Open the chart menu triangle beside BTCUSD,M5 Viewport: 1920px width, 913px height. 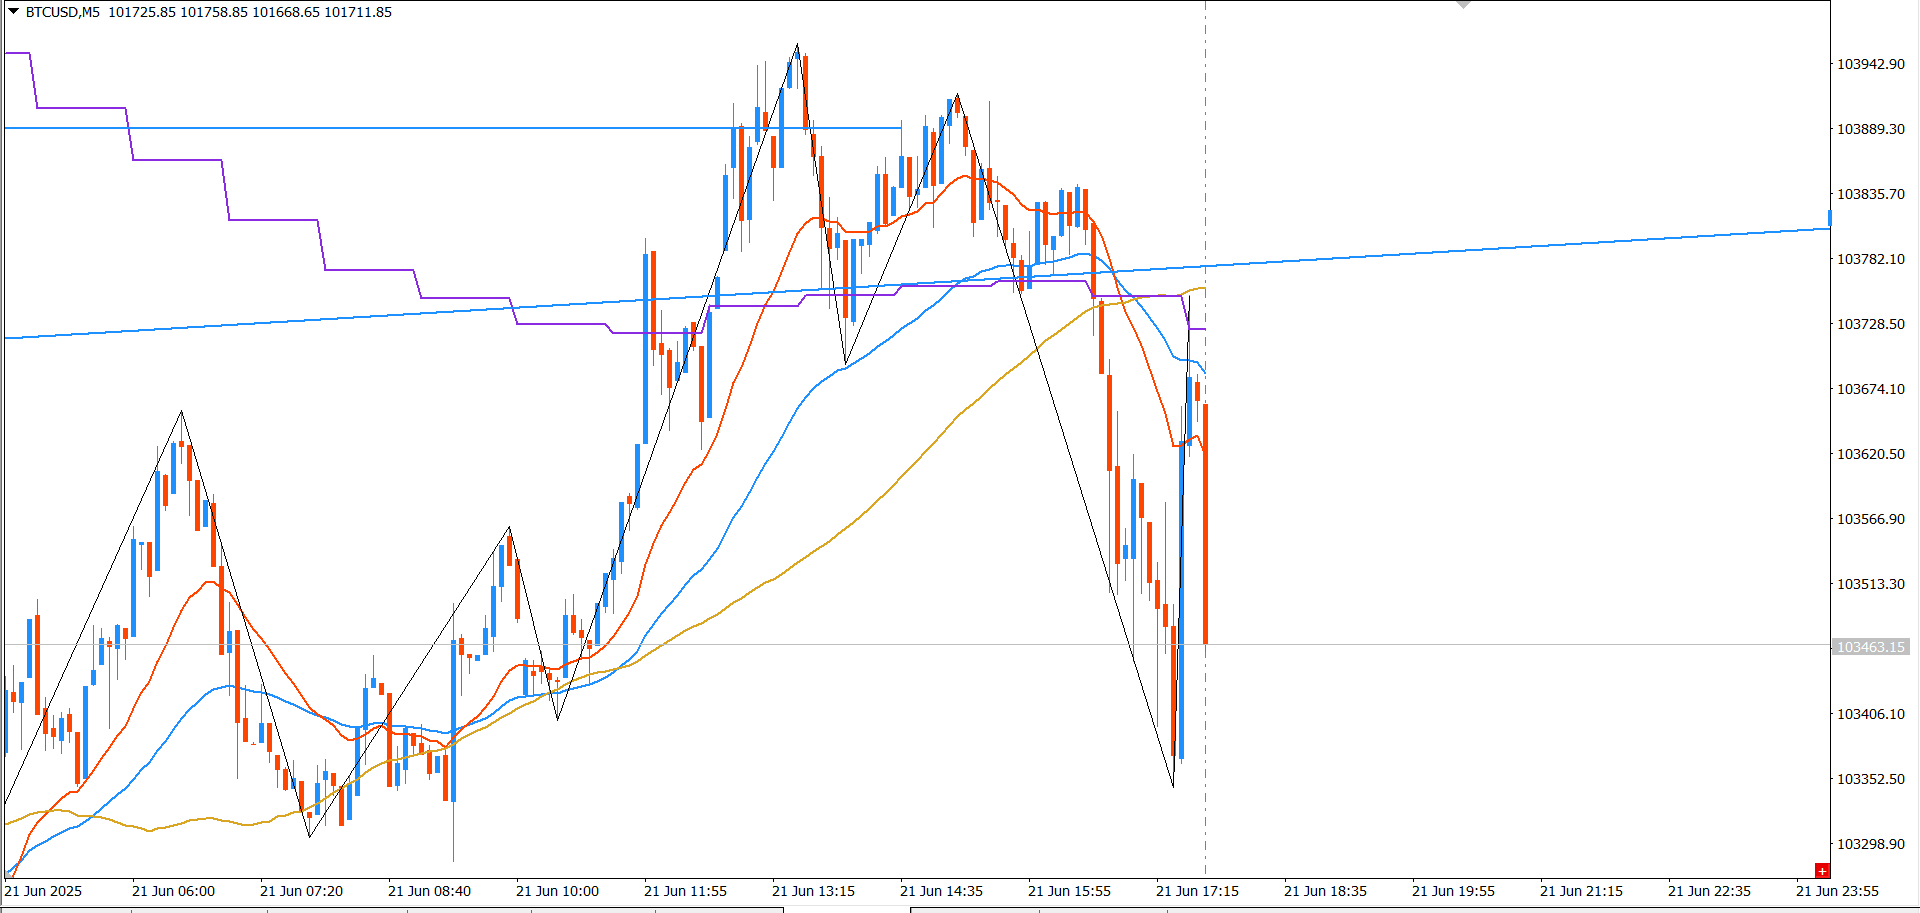click(x=13, y=12)
